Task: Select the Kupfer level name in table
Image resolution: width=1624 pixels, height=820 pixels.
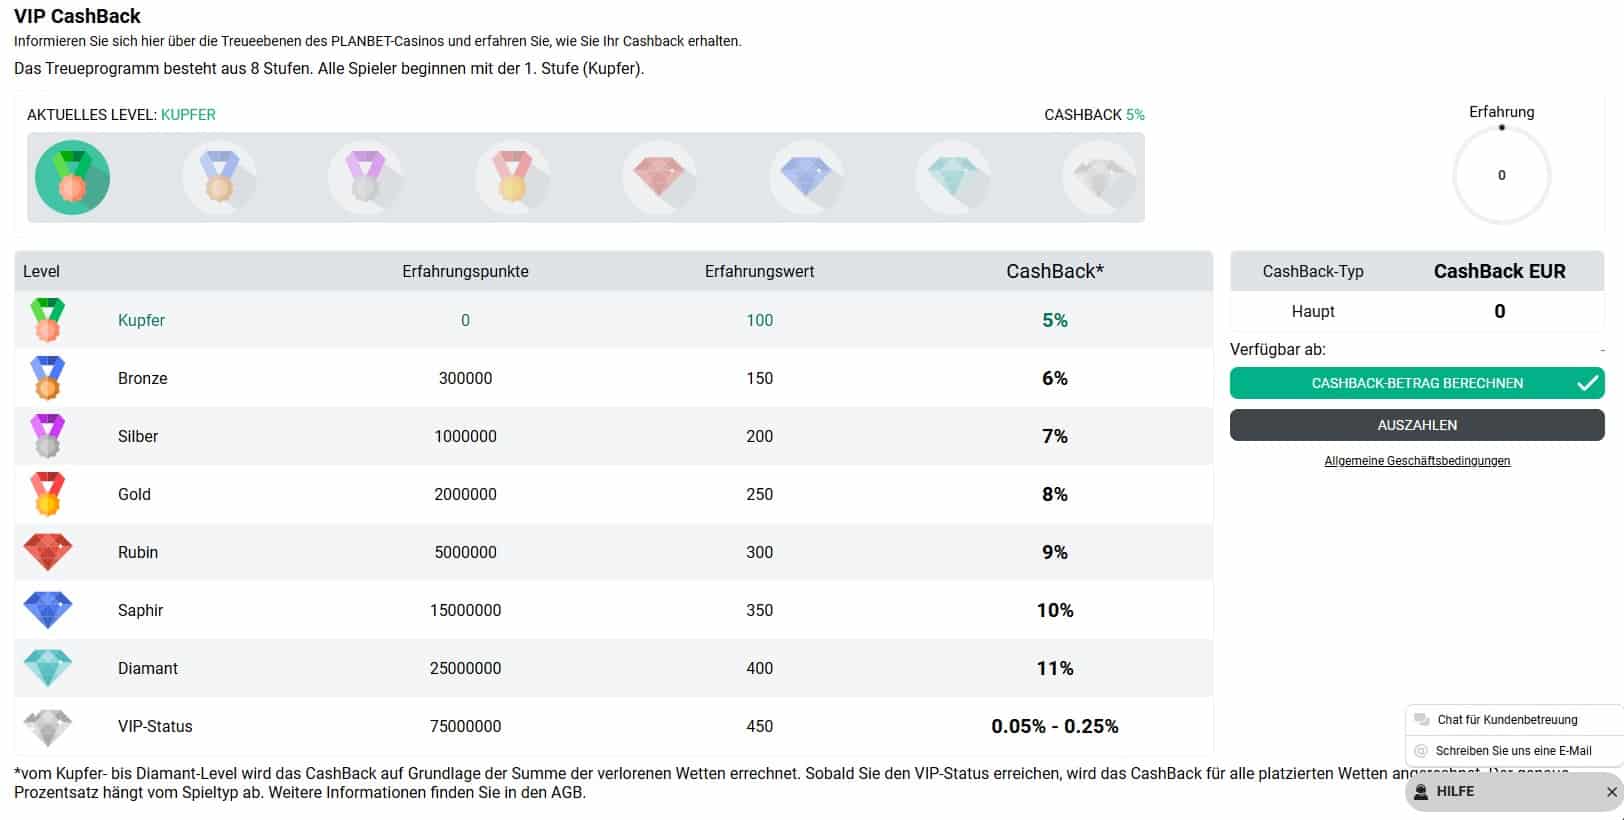Action: [141, 320]
